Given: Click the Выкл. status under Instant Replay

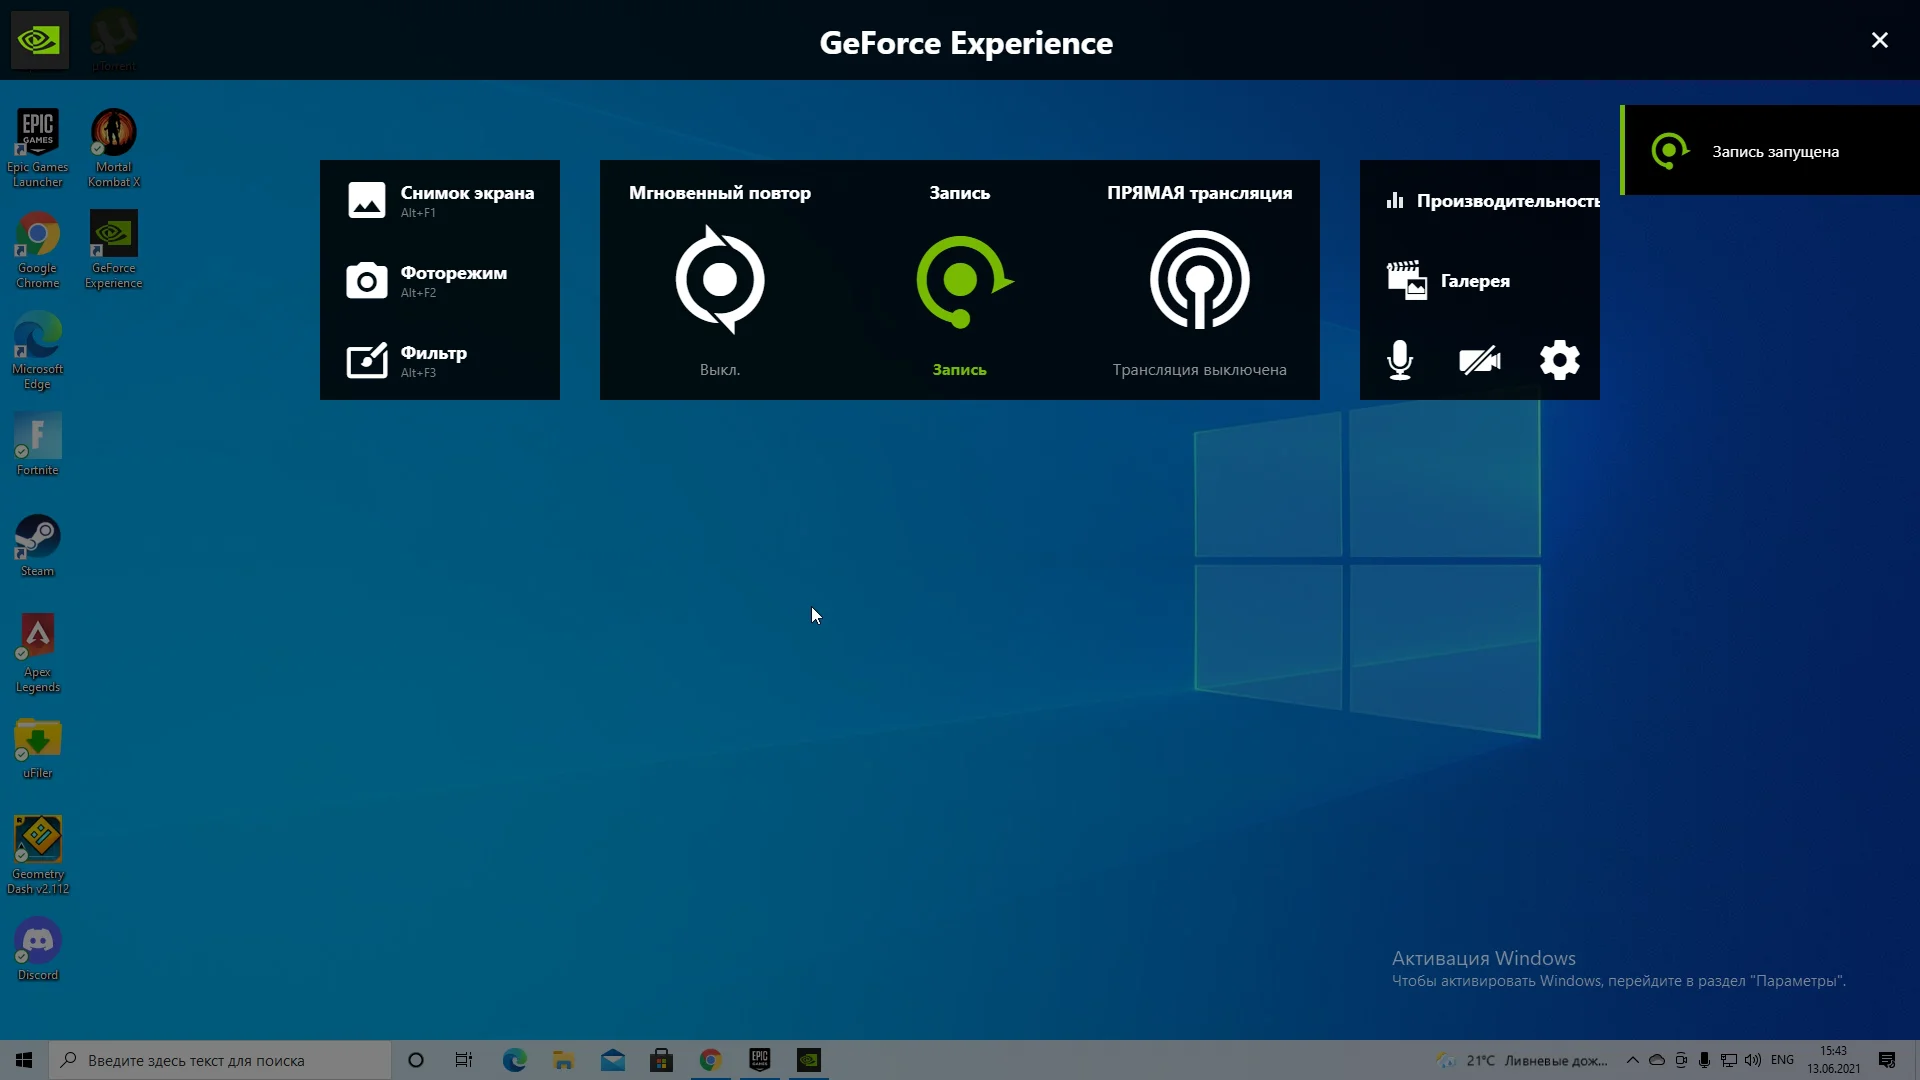Looking at the screenshot, I should point(720,370).
